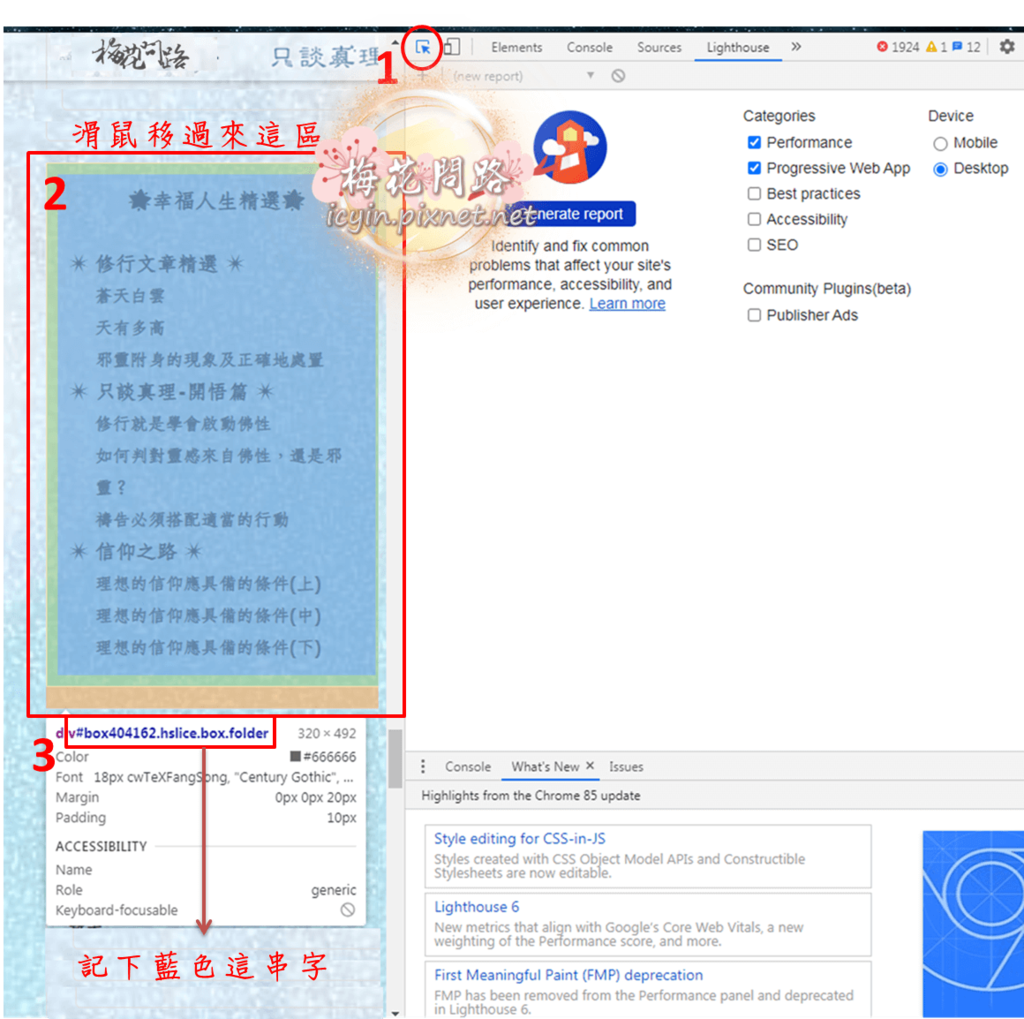The image size is (1024, 1019).
Task: Open the Lighthouse 6 news link
Action: coord(477,907)
